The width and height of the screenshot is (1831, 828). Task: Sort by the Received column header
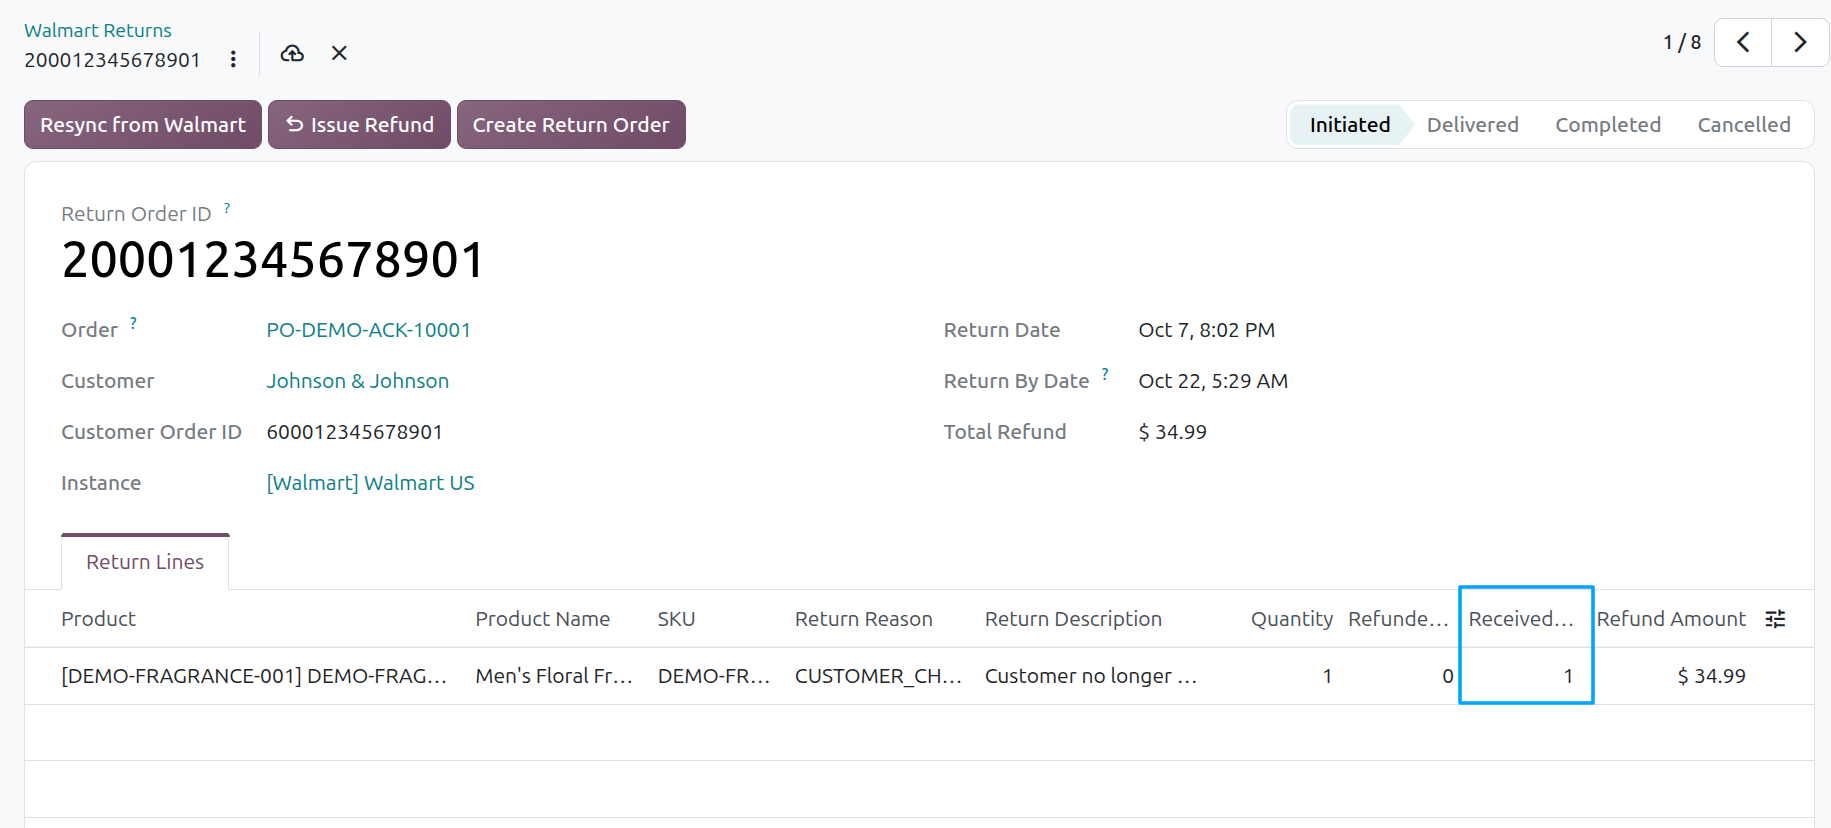[1521, 619]
